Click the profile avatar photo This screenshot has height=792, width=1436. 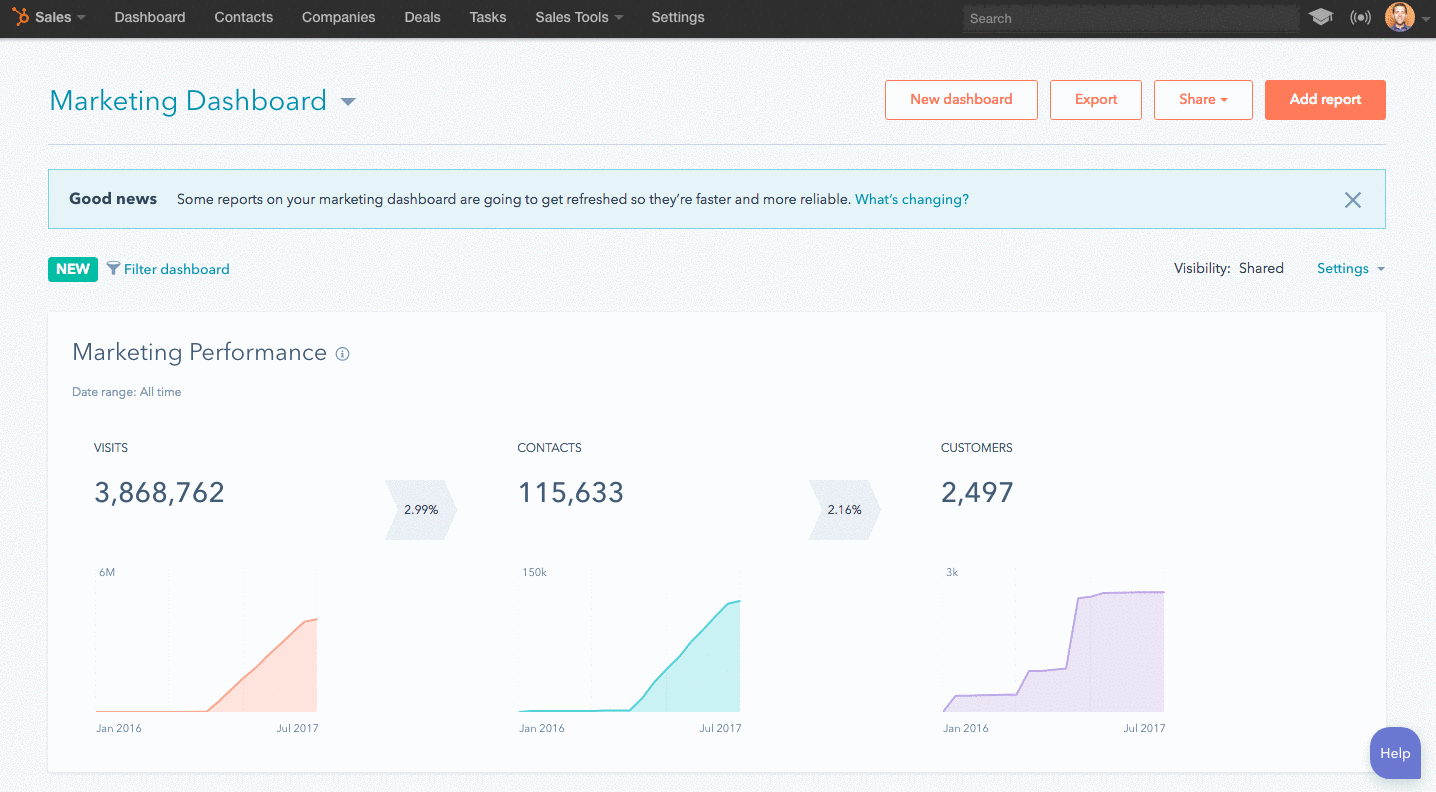click(1399, 16)
